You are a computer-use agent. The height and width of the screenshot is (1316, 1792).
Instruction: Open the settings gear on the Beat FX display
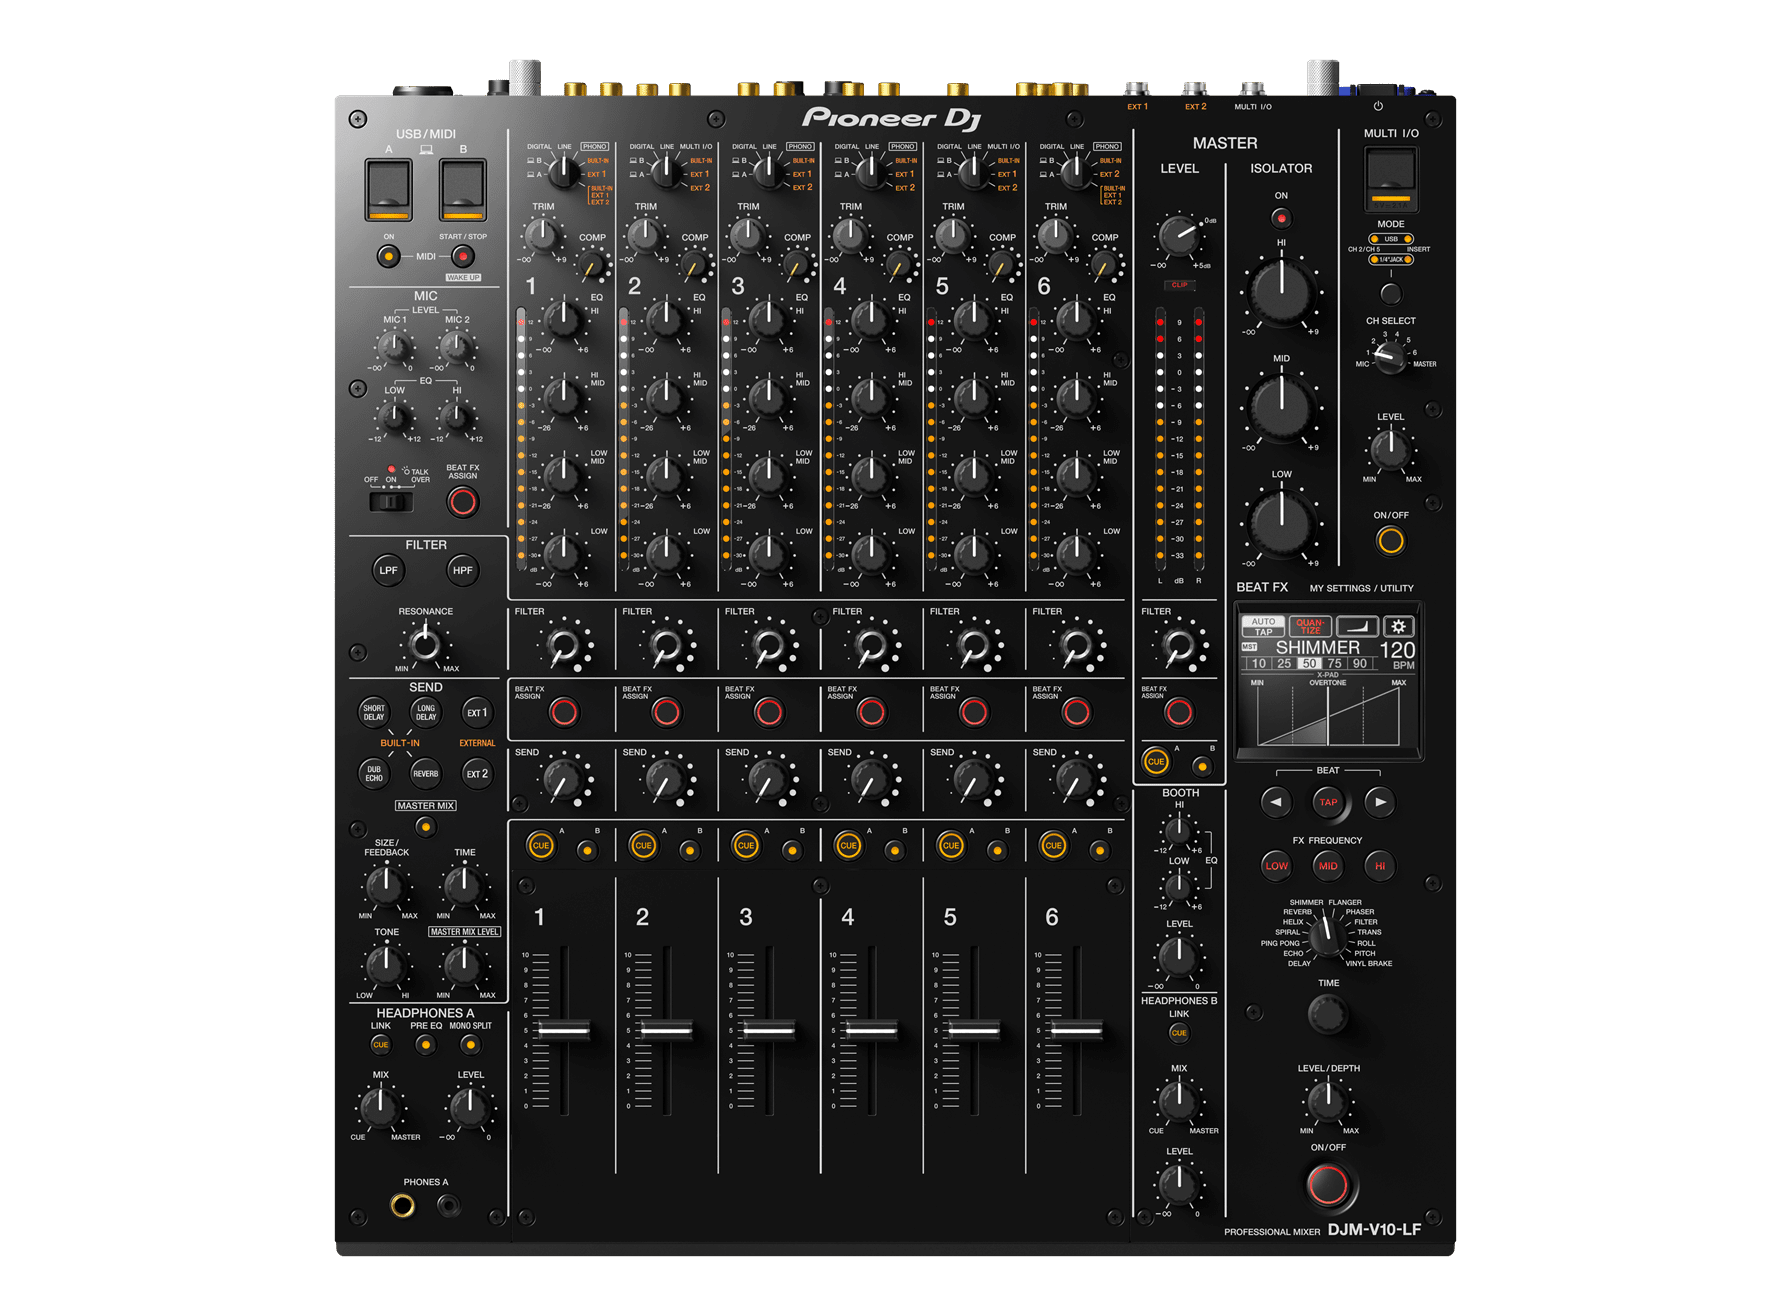tap(1398, 626)
